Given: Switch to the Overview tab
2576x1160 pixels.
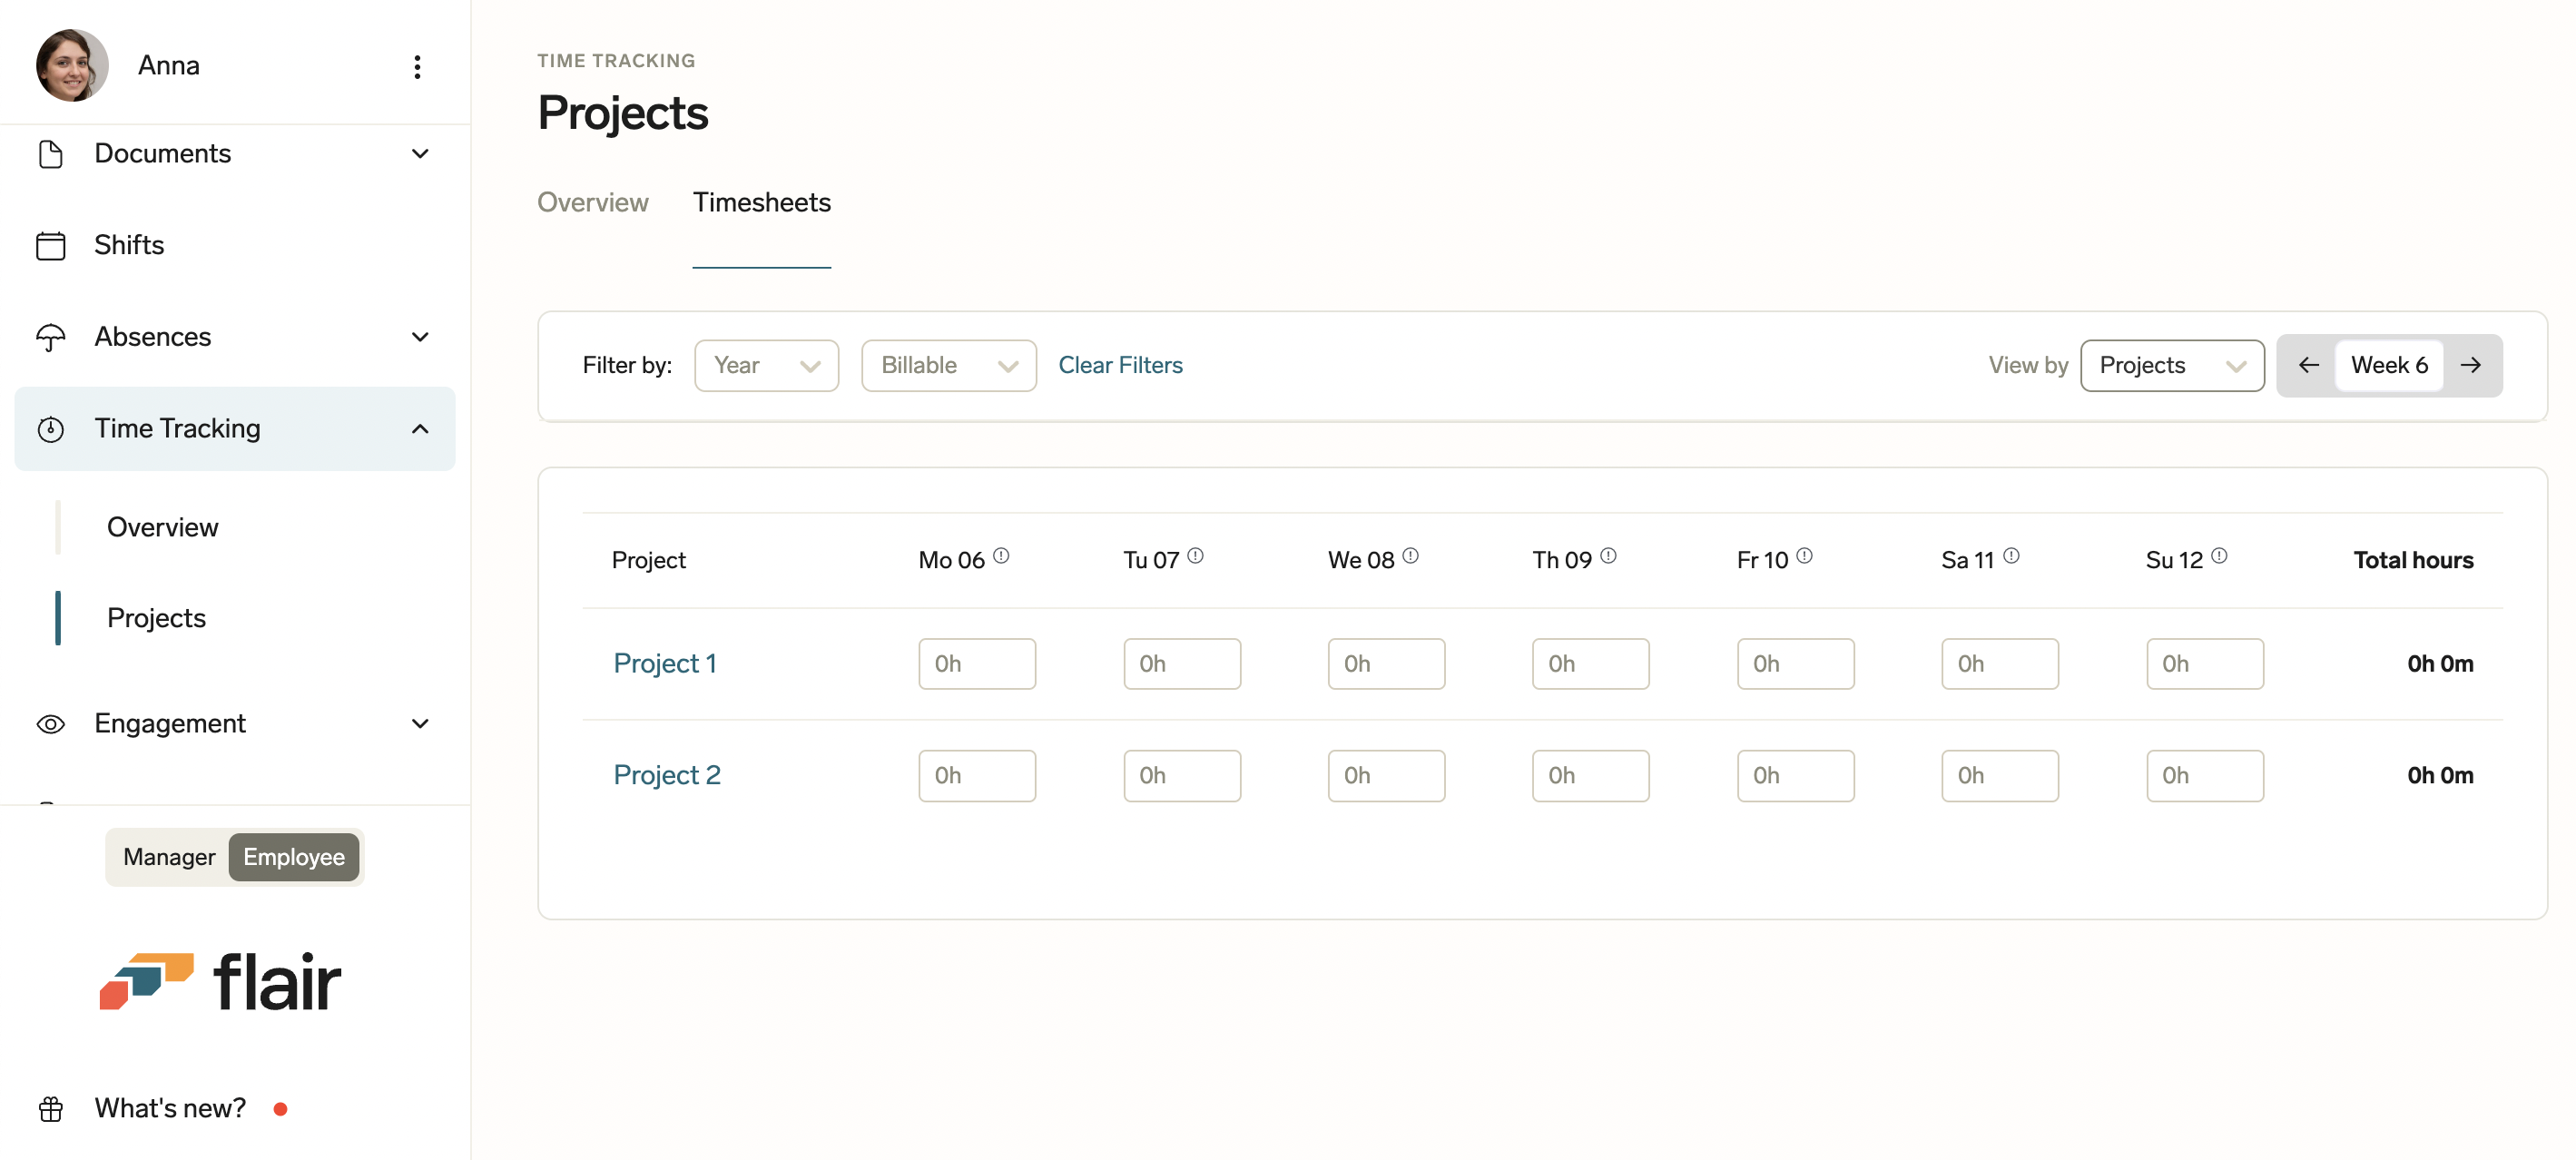Looking at the screenshot, I should click(592, 202).
